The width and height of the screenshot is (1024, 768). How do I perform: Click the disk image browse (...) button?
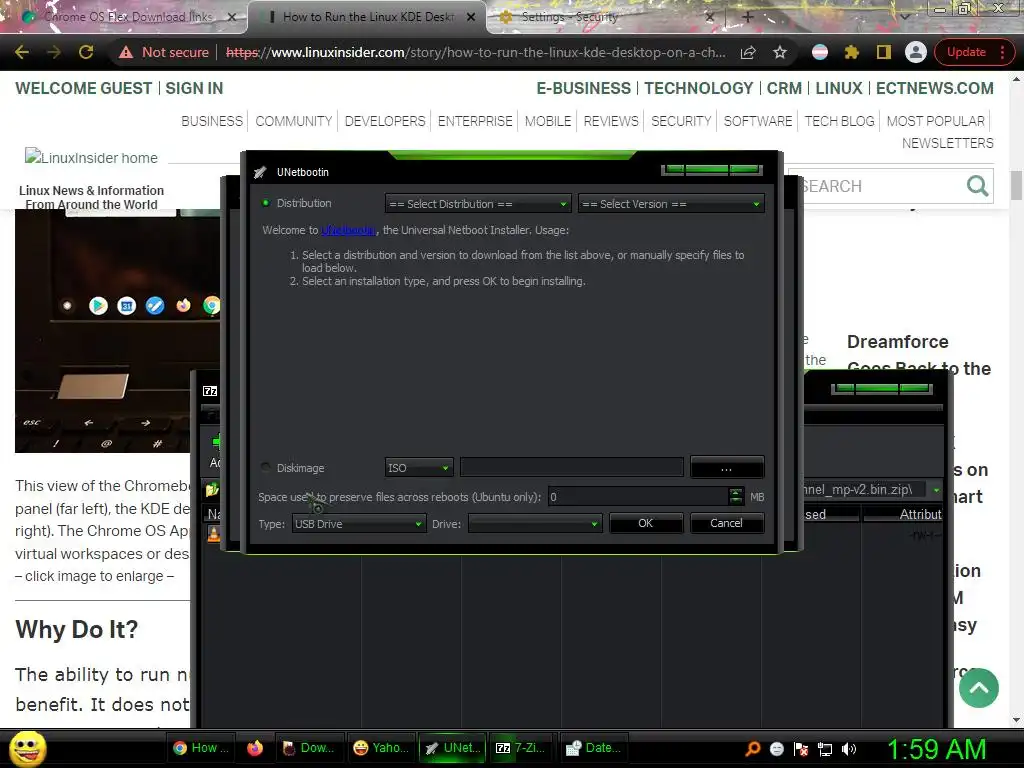[x=727, y=468]
